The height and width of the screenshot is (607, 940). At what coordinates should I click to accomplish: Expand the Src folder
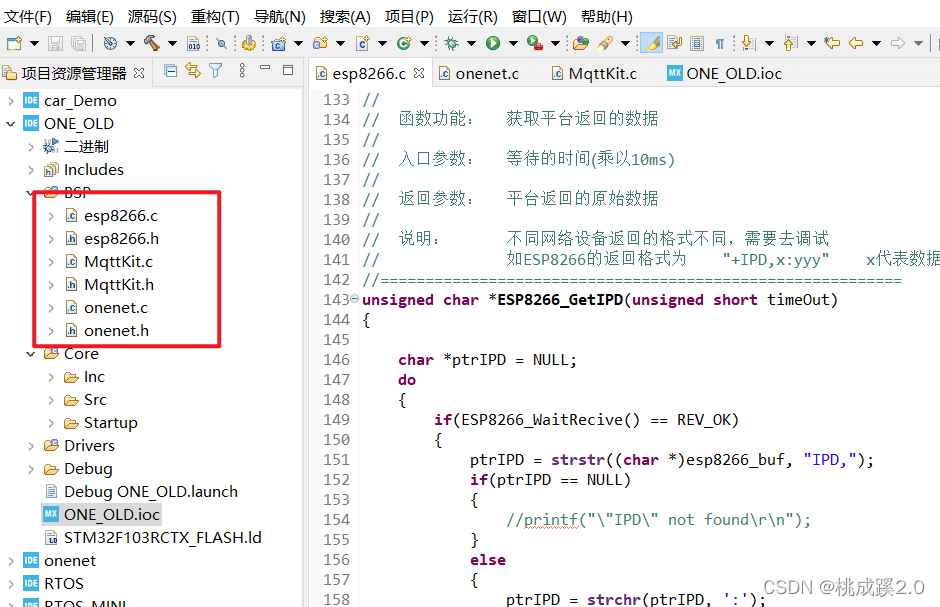(x=51, y=400)
